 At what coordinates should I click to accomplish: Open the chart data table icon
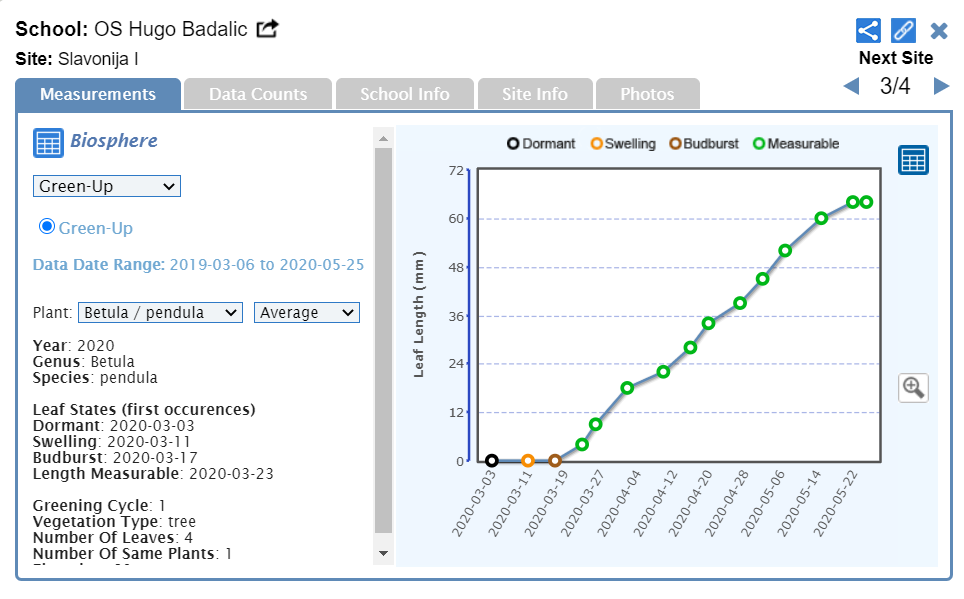pos(913,160)
